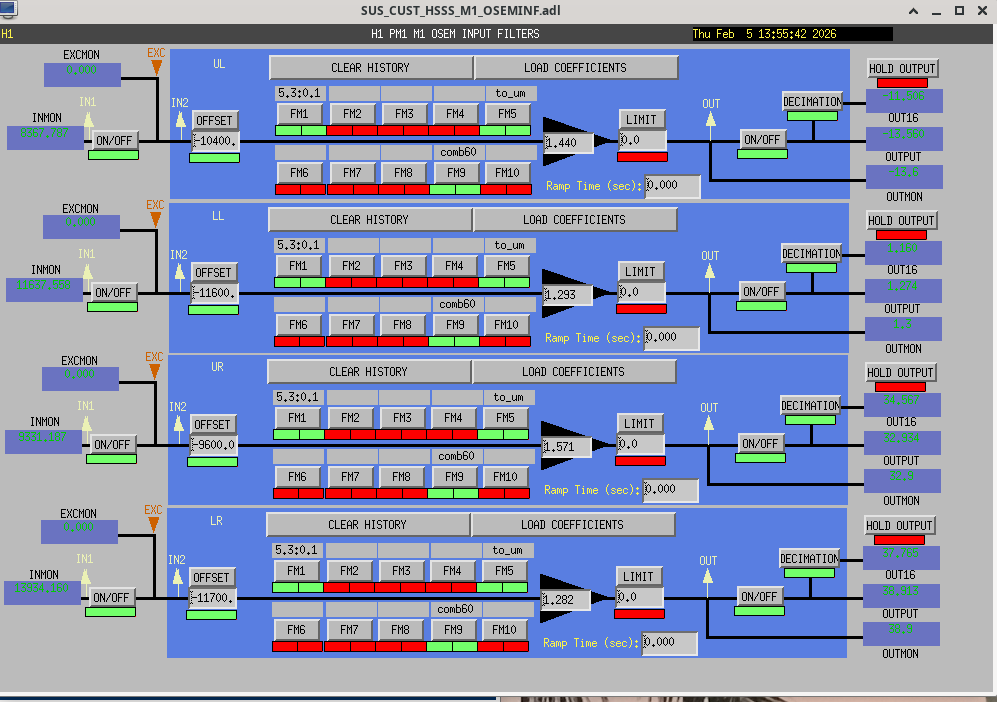Click the LIMIT button in UR row

click(640, 423)
